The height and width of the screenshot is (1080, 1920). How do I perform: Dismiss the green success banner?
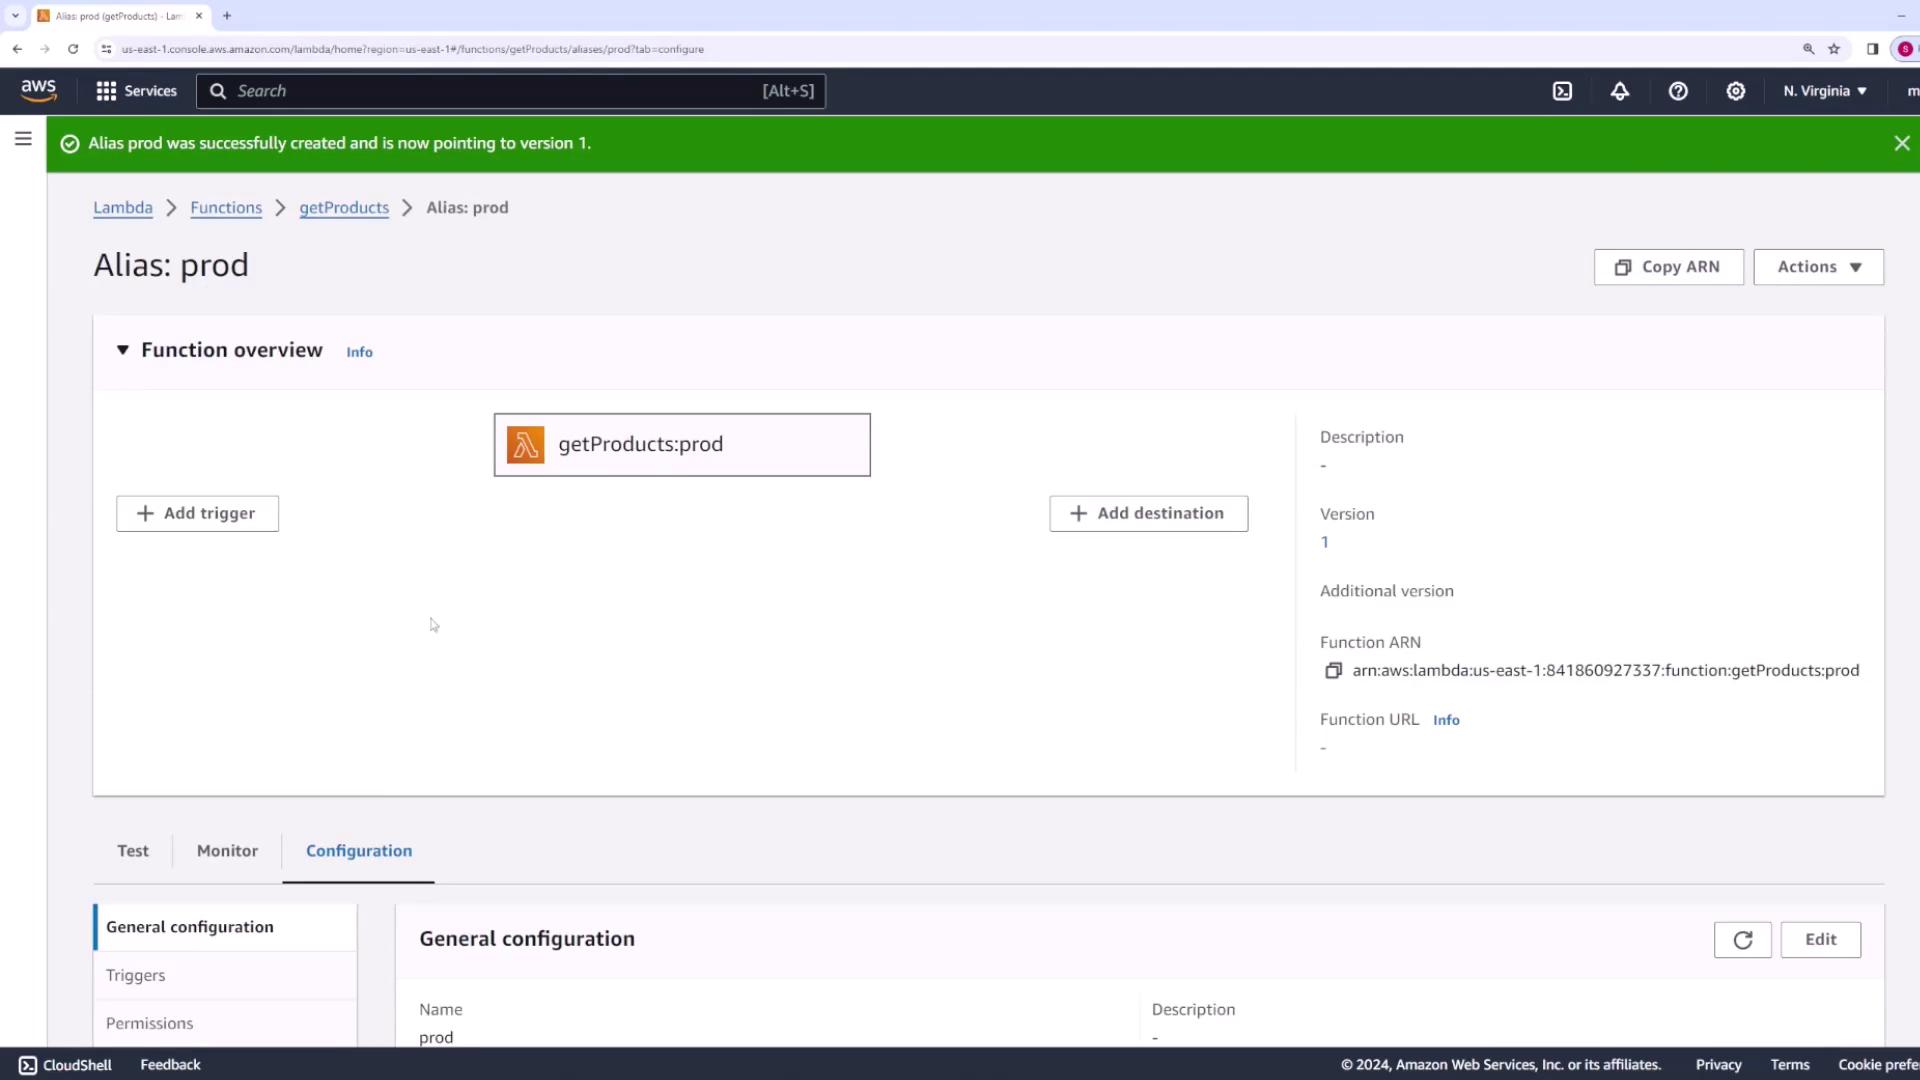coord(1902,144)
